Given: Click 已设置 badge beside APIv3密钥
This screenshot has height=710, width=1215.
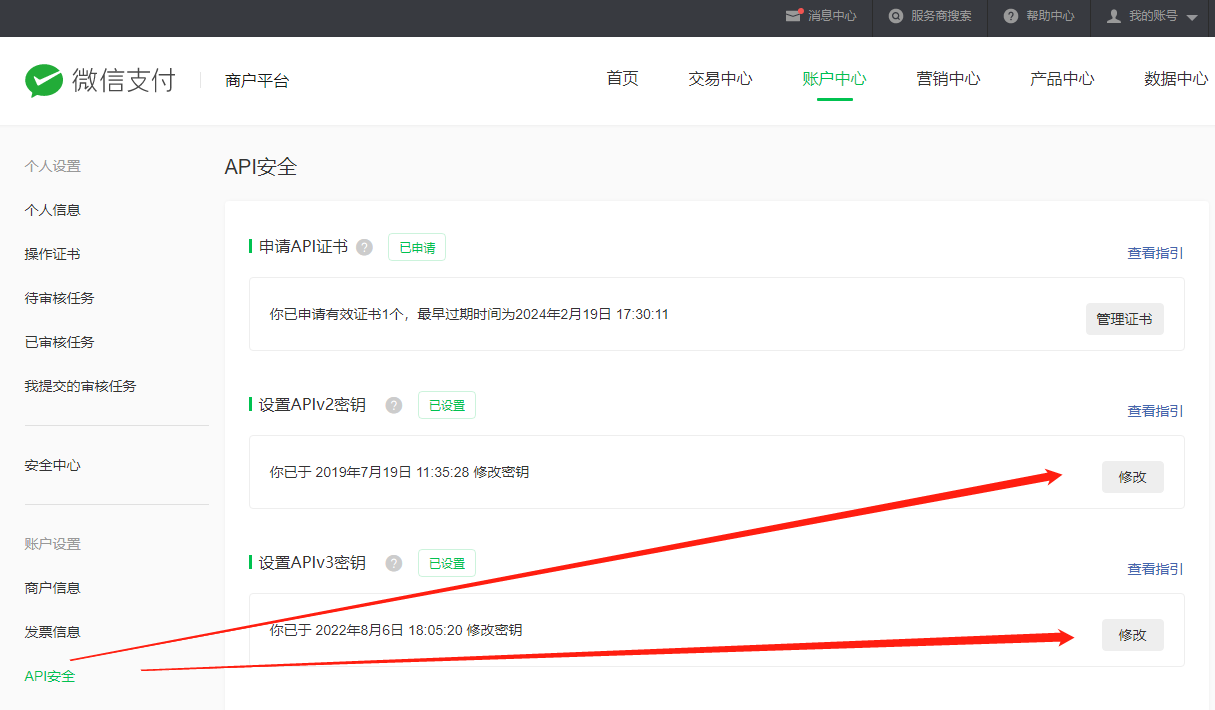Looking at the screenshot, I should (x=447, y=563).
